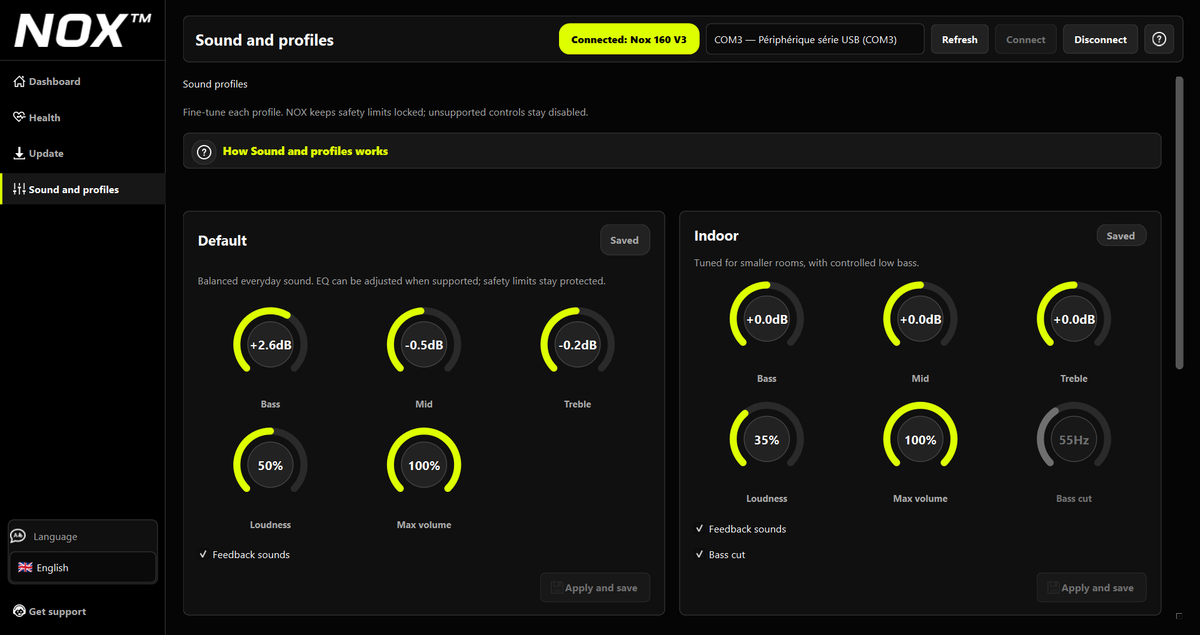Click the Indoor profile Mid knob

(x=920, y=320)
